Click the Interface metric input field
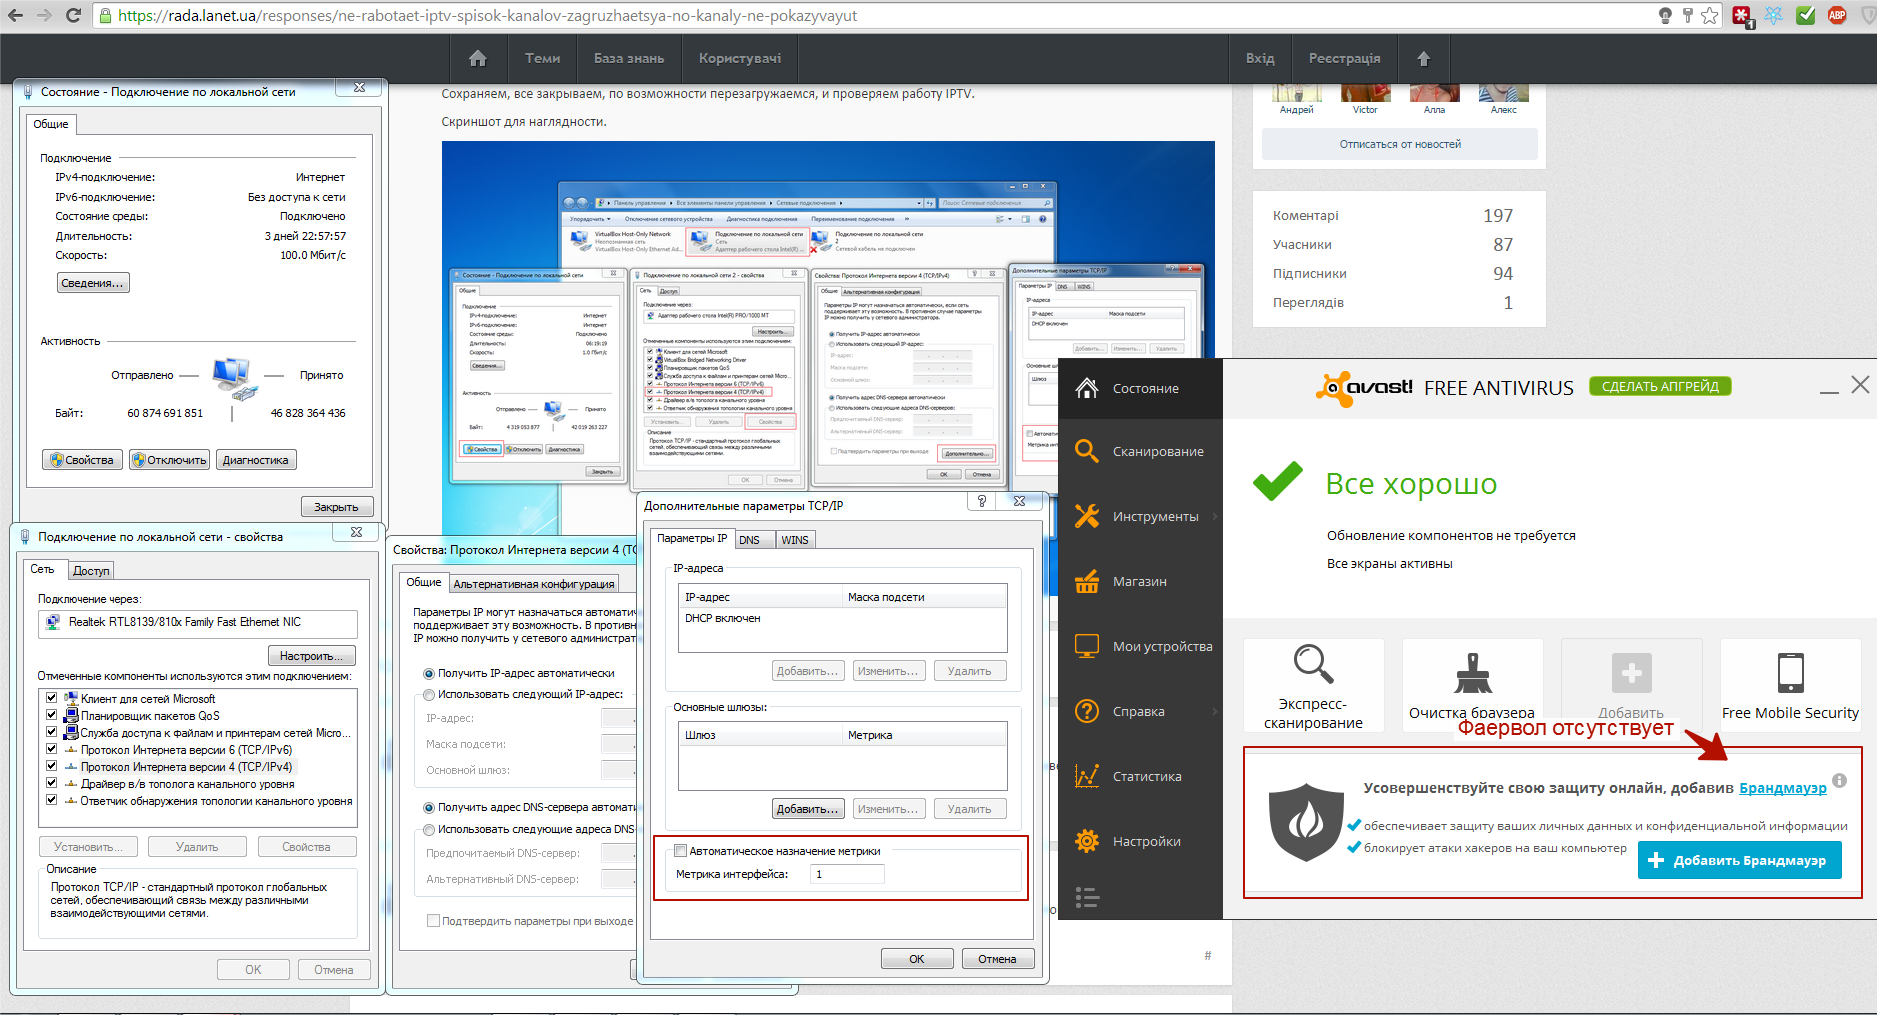 pos(846,874)
